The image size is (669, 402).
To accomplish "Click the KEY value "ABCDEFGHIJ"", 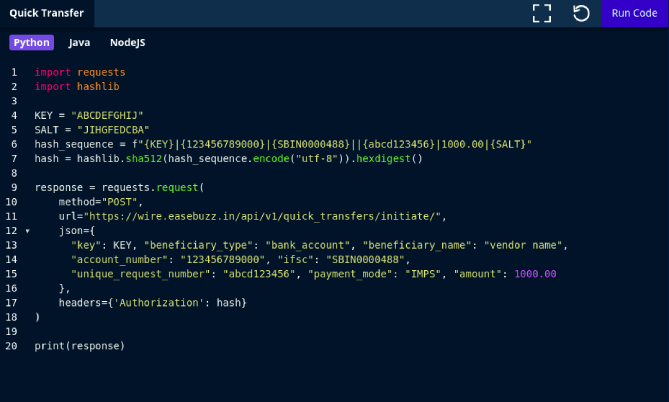I will pos(114,115).
